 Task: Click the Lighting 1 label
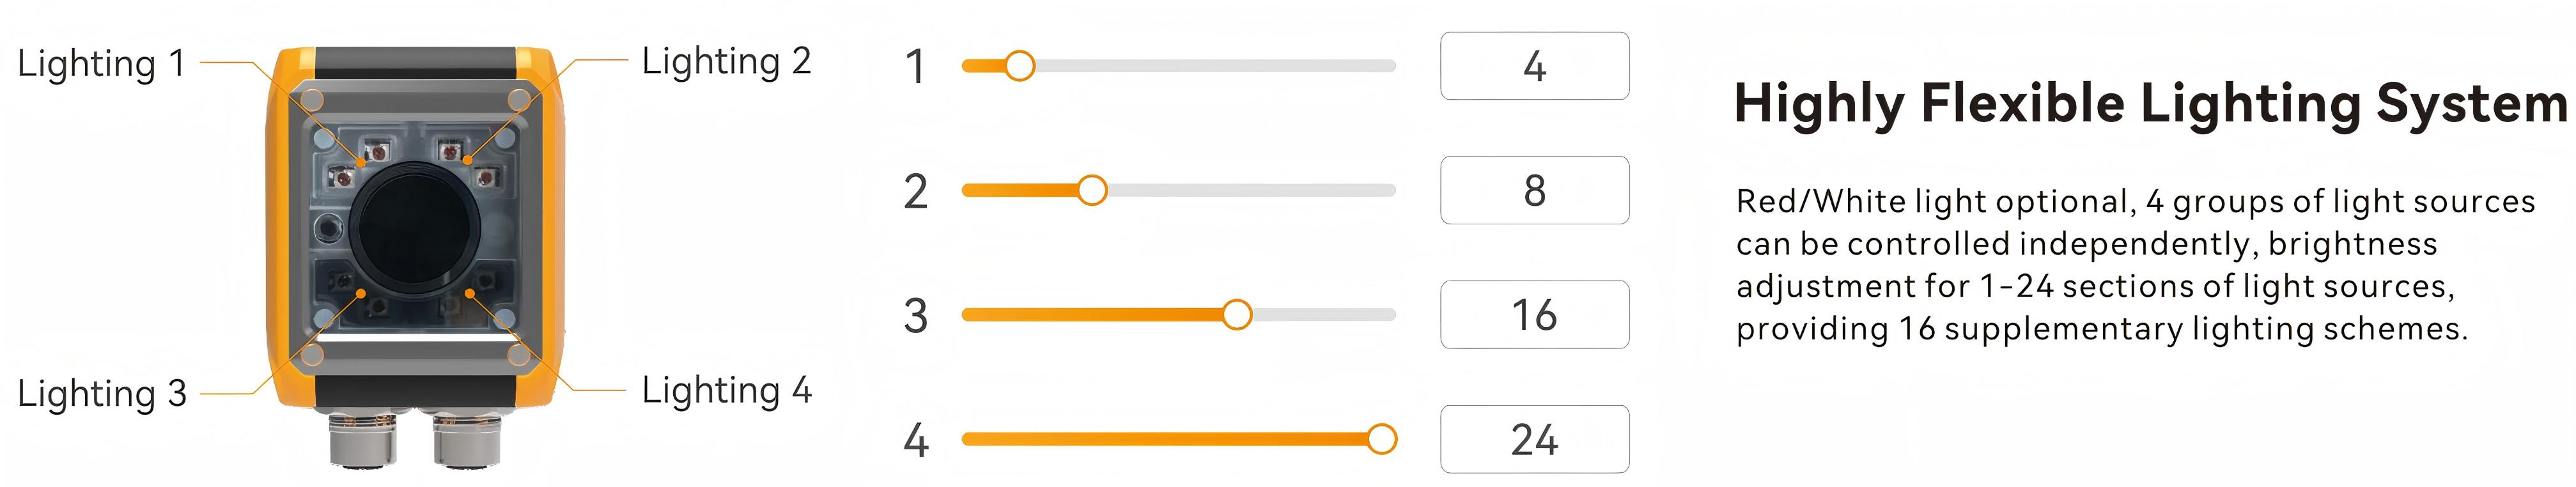101,64
